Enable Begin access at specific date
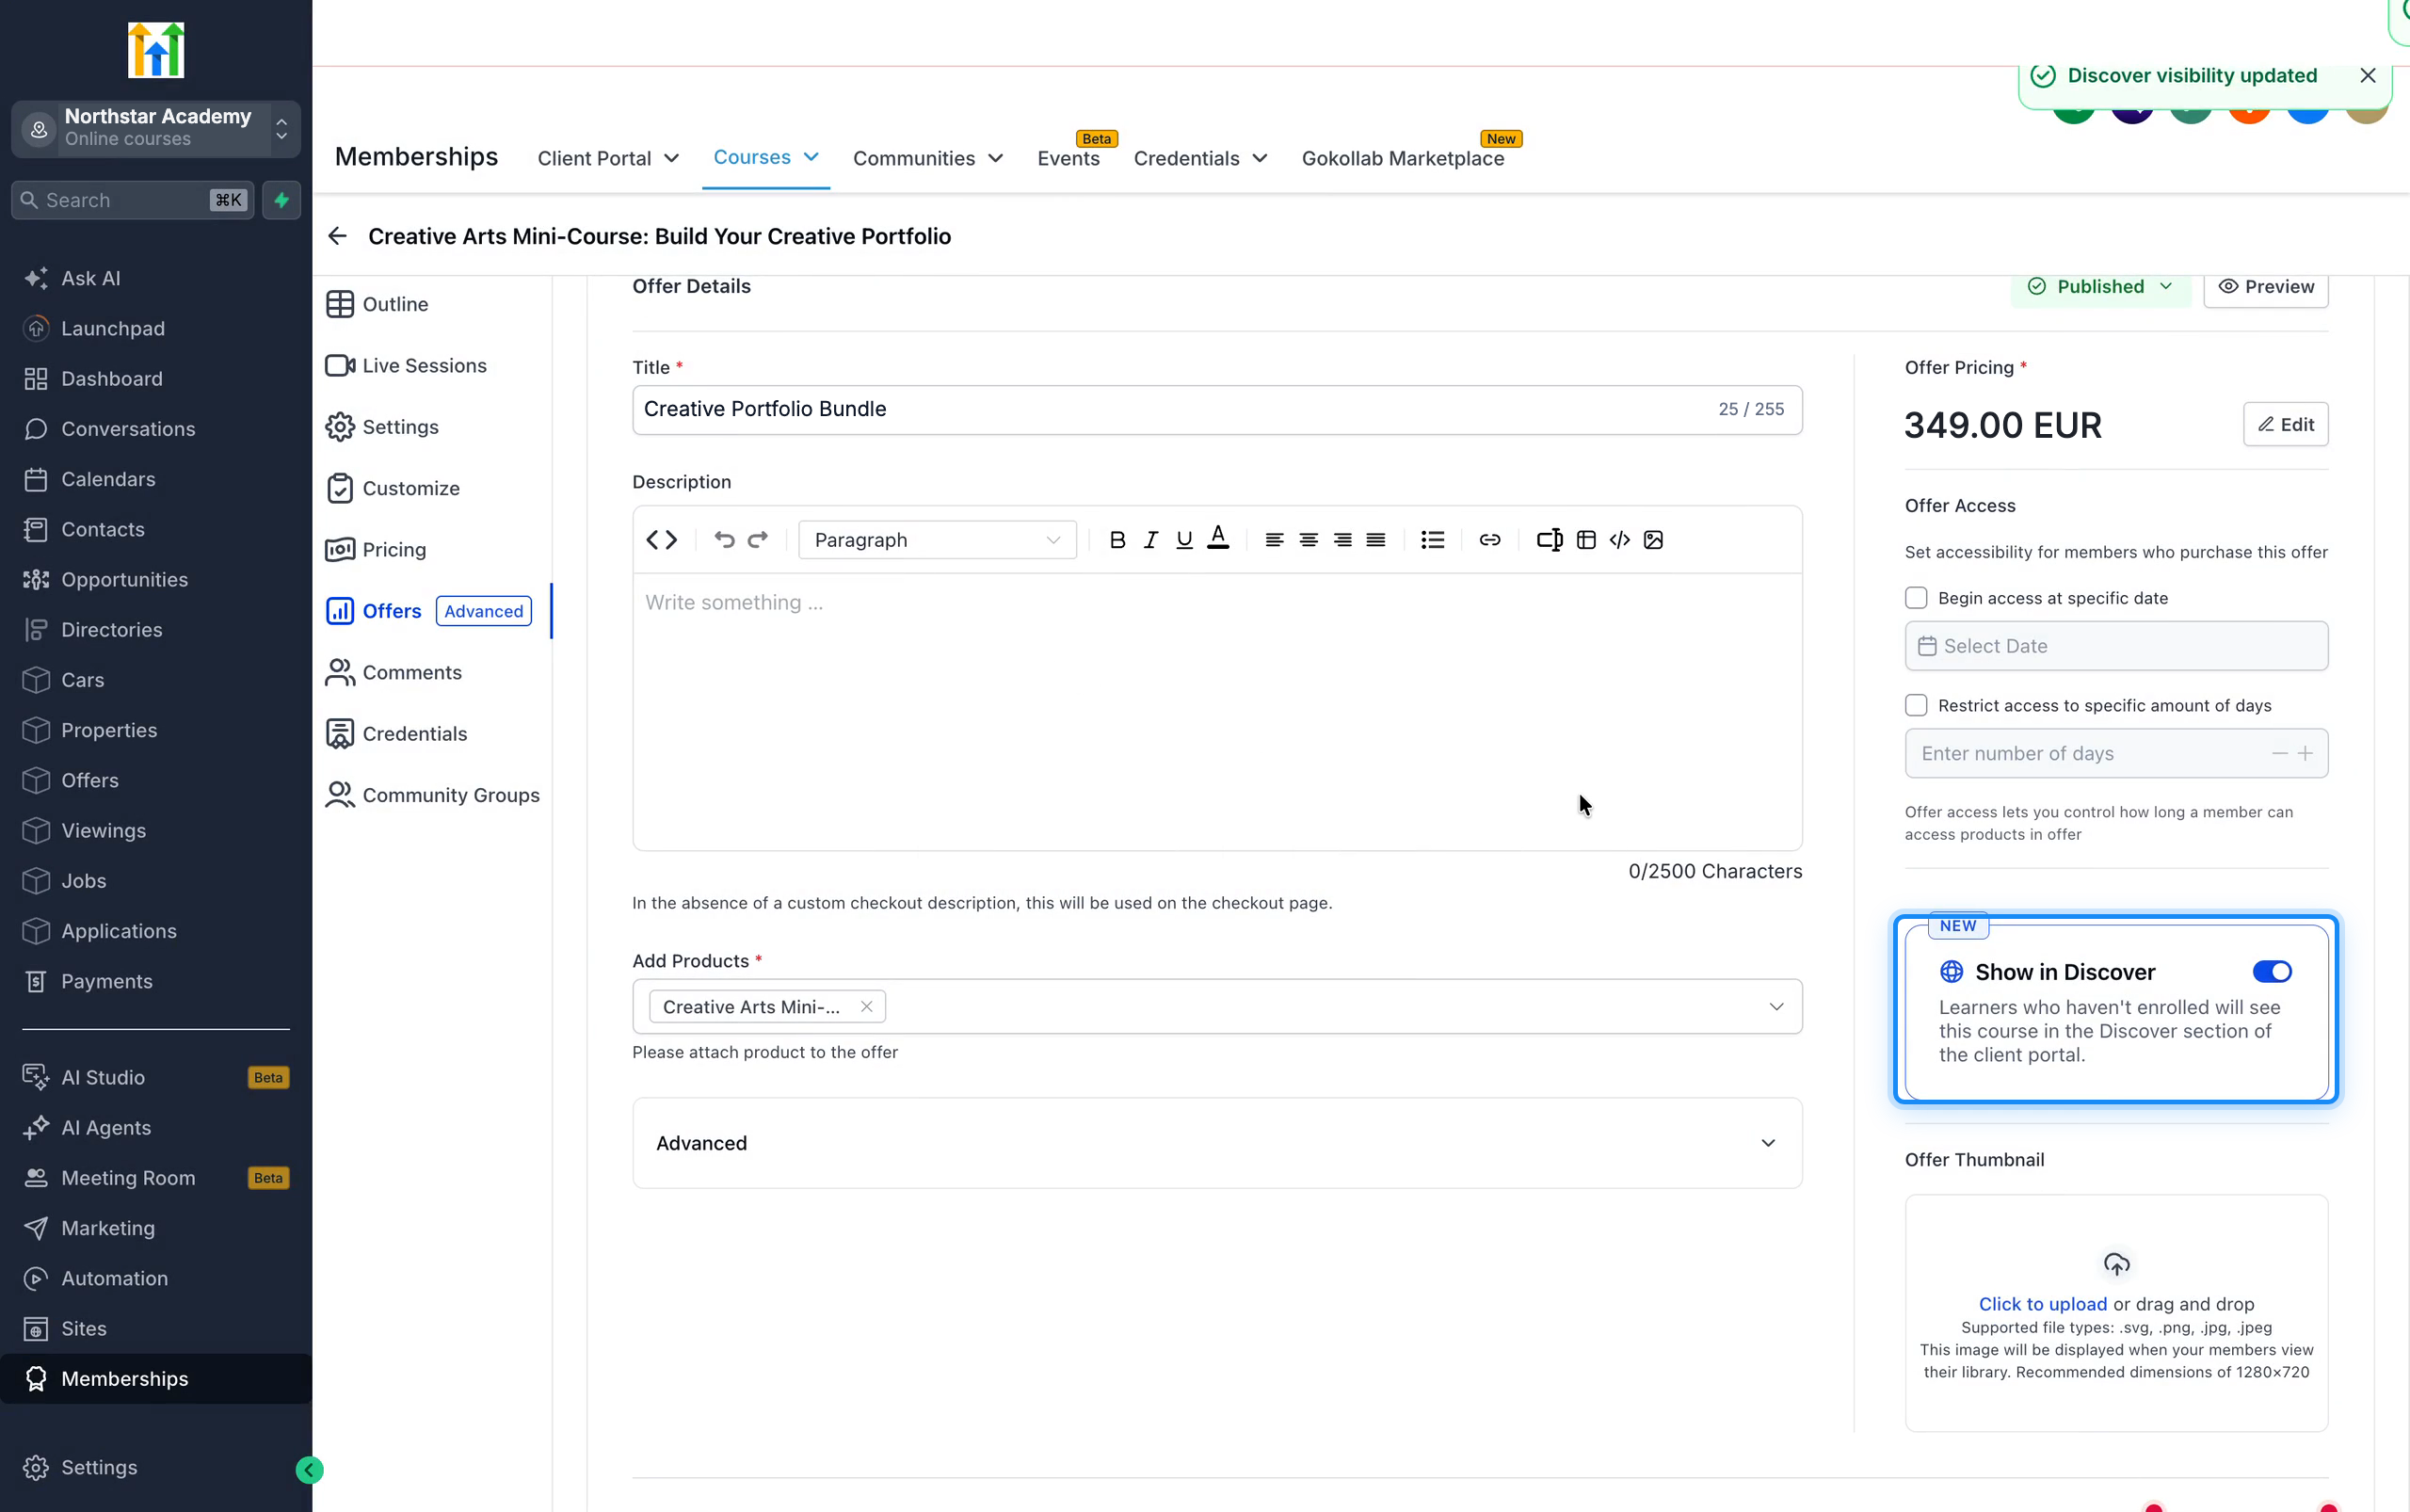Image resolution: width=2410 pixels, height=1512 pixels. (1916, 598)
